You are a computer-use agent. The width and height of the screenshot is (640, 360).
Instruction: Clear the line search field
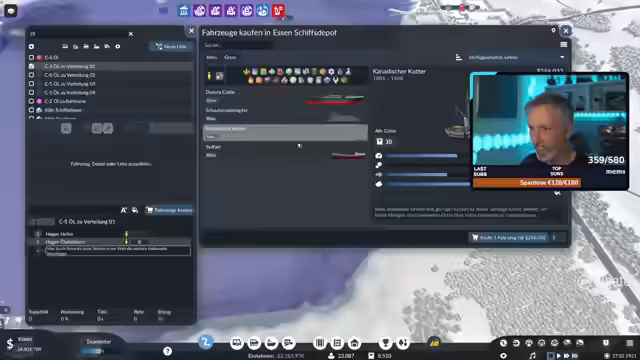tap(131, 34)
